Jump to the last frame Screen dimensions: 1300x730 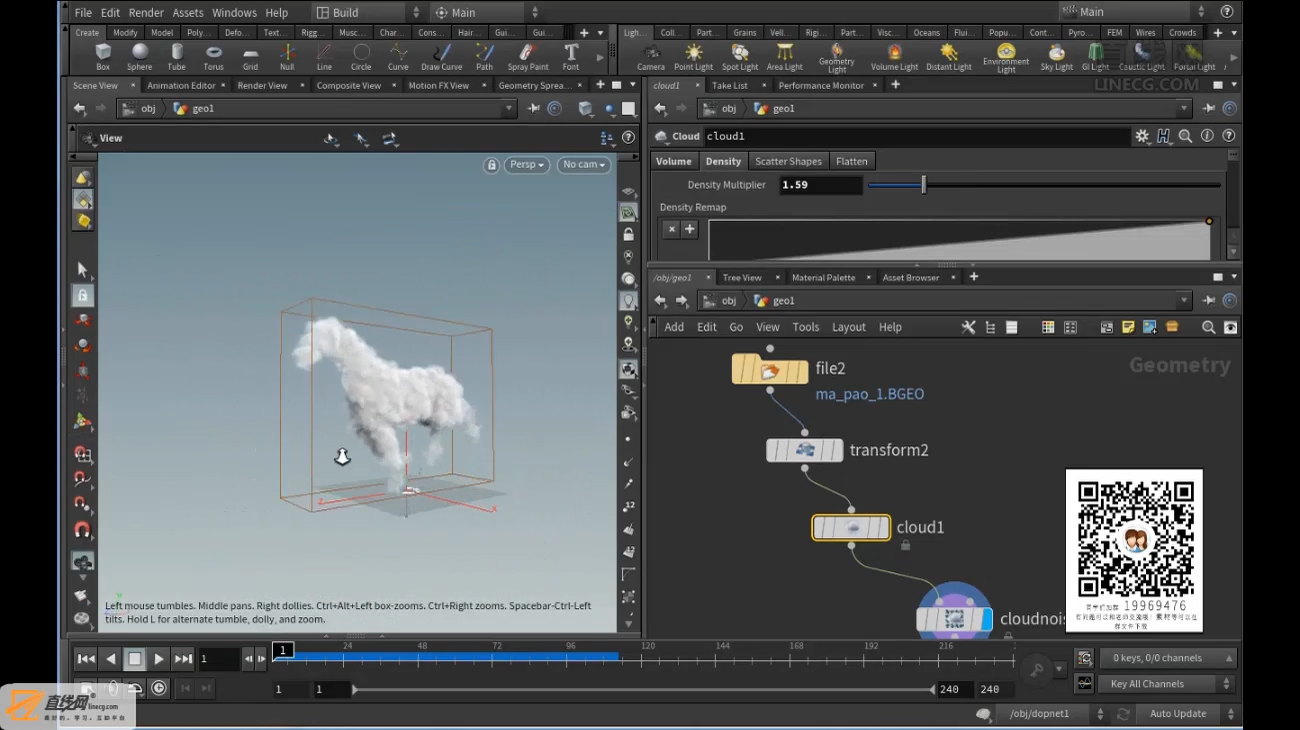point(183,659)
